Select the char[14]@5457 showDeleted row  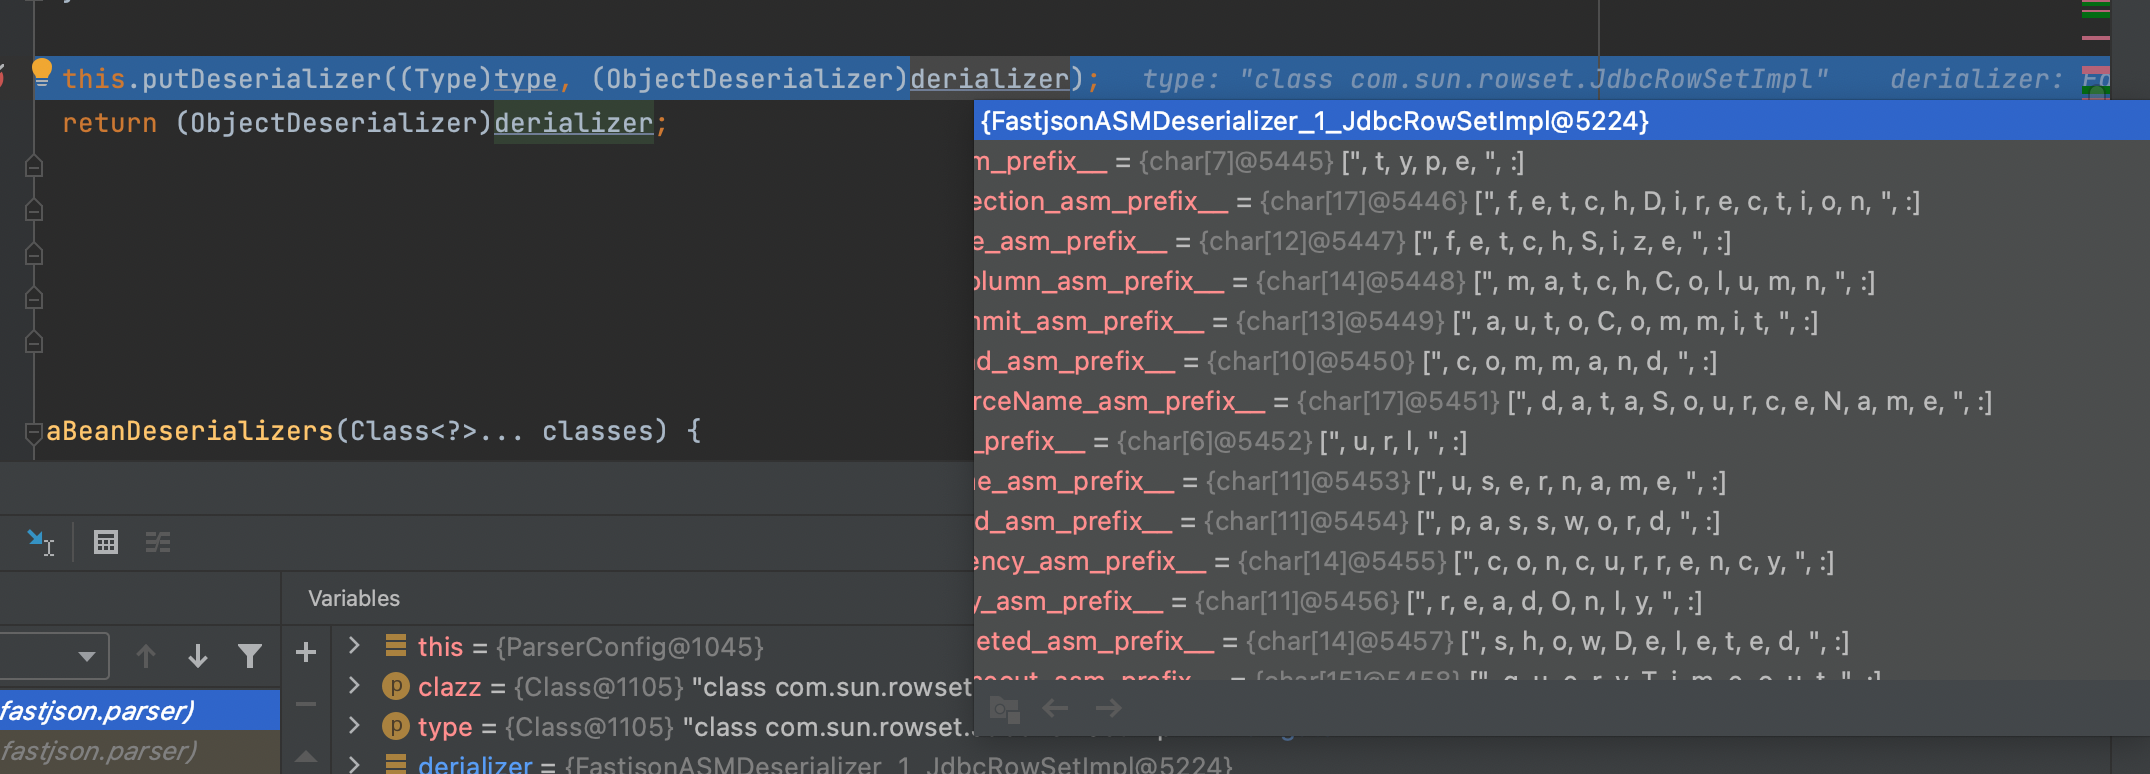(1562, 641)
